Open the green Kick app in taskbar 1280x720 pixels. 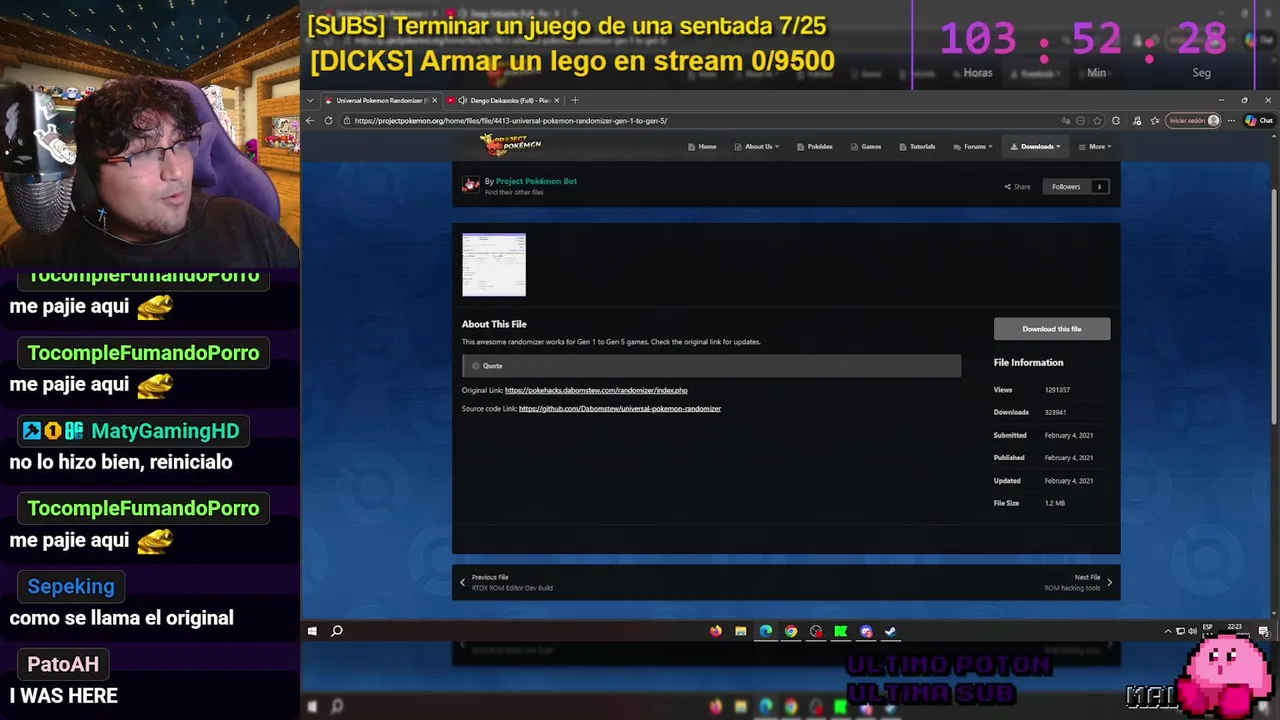click(x=841, y=631)
